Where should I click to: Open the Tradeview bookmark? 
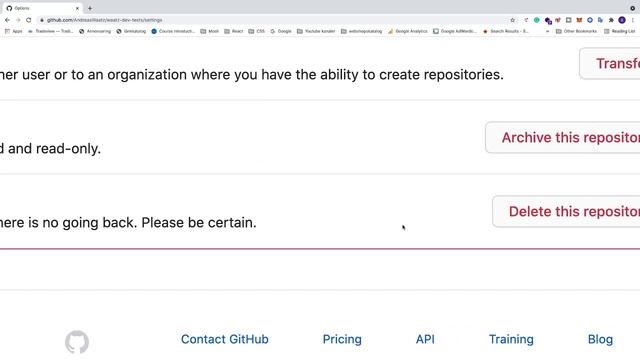pyautogui.click(x=51, y=31)
